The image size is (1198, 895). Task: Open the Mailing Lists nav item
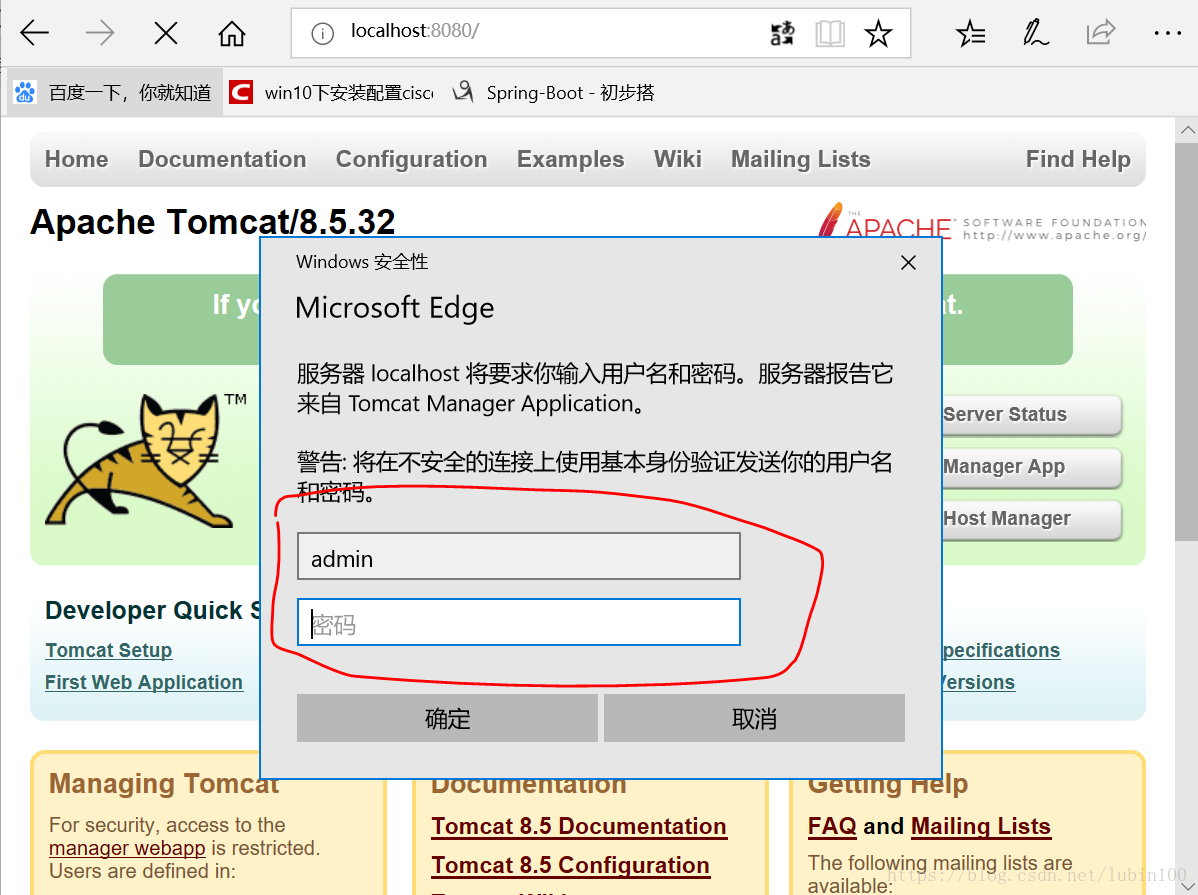(801, 159)
